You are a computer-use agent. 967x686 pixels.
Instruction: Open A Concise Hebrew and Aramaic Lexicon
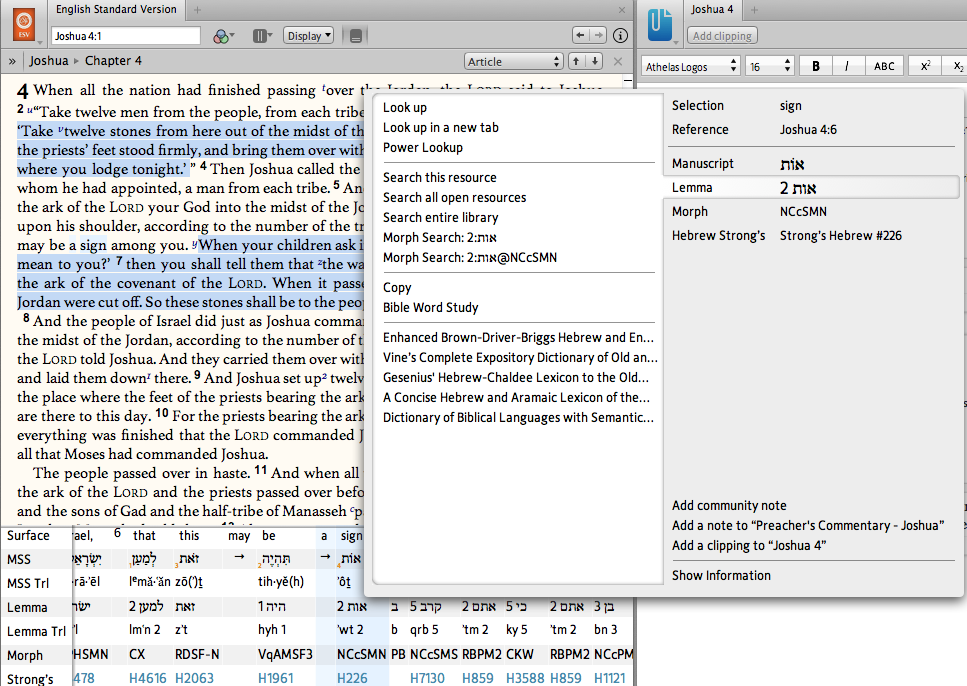tap(516, 397)
